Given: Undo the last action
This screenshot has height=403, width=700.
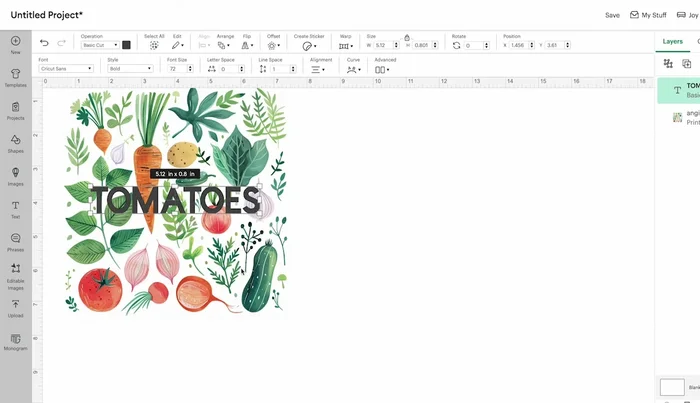Looking at the screenshot, I should tap(44, 43).
